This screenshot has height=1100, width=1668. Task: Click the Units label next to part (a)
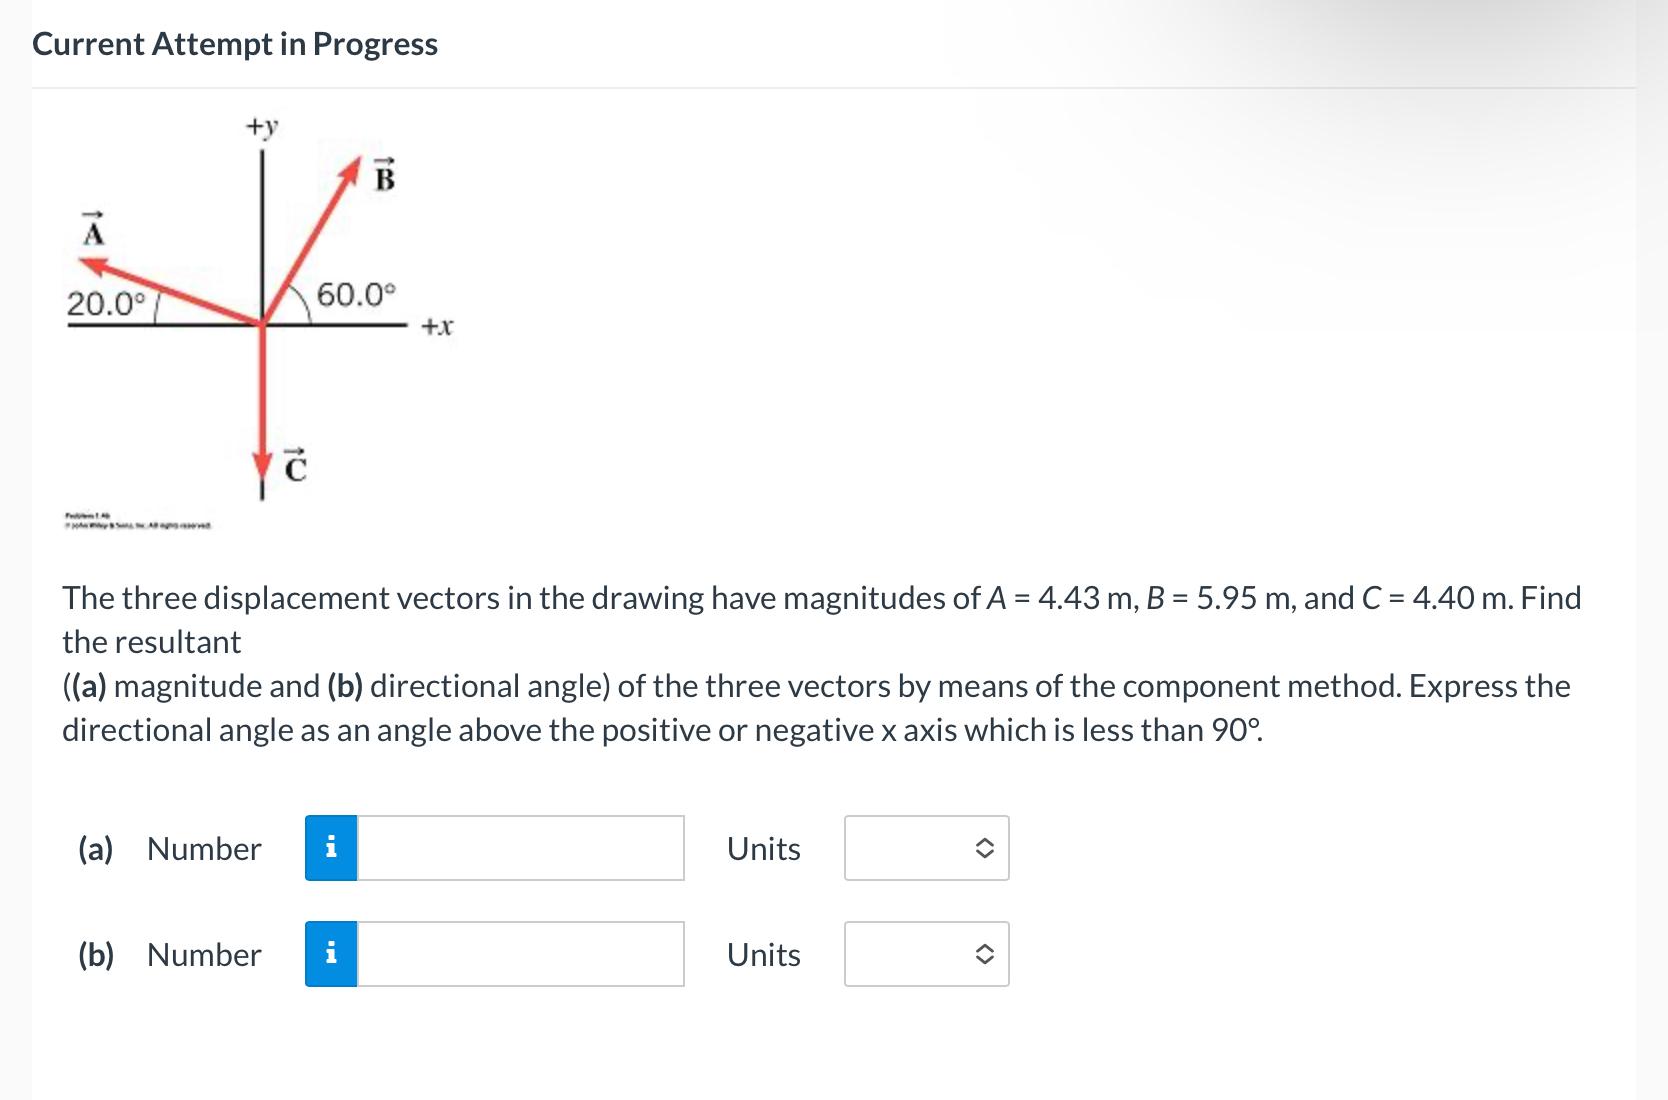point(763,848)
